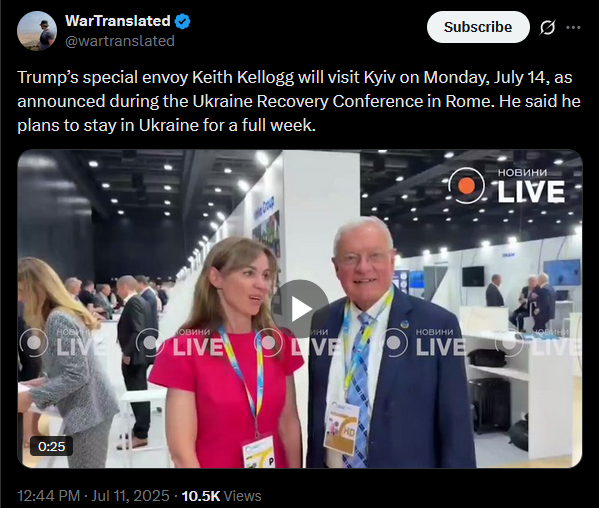Open Grok explain icon beside Subscribe
This screenshot has height=508, width=599.
pos(547,28)
